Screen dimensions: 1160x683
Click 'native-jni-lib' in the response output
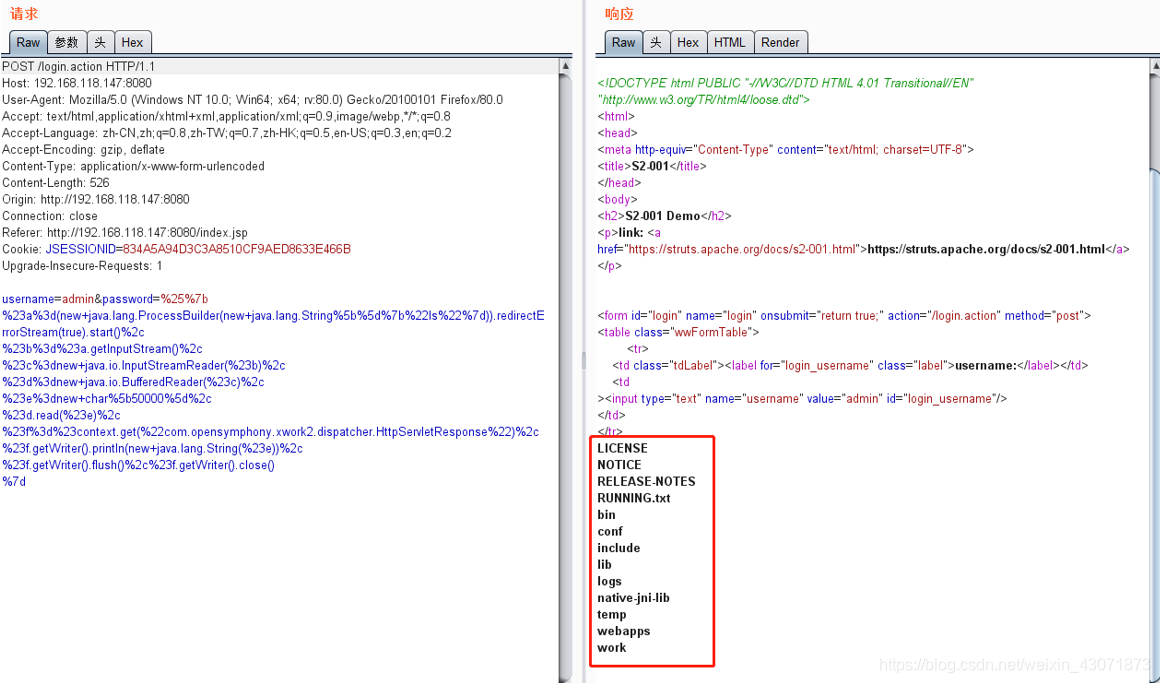(633, 598)
